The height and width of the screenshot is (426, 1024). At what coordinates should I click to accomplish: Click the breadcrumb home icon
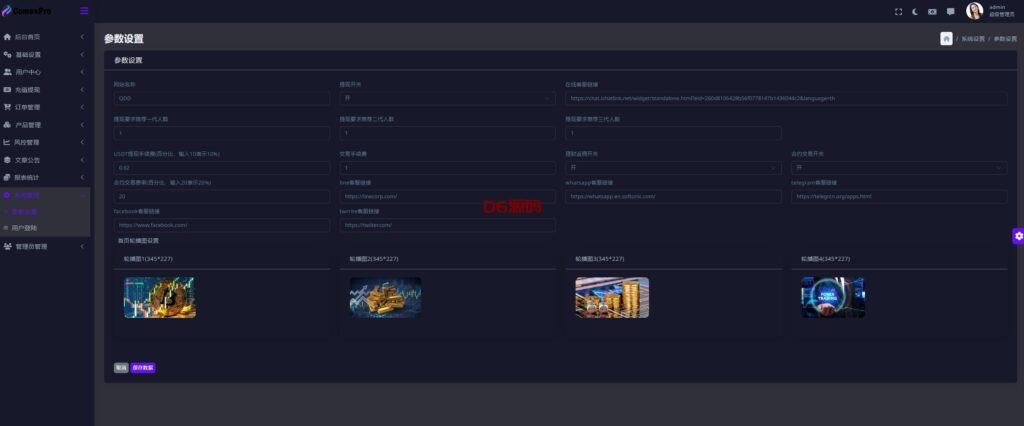[946, 39]
